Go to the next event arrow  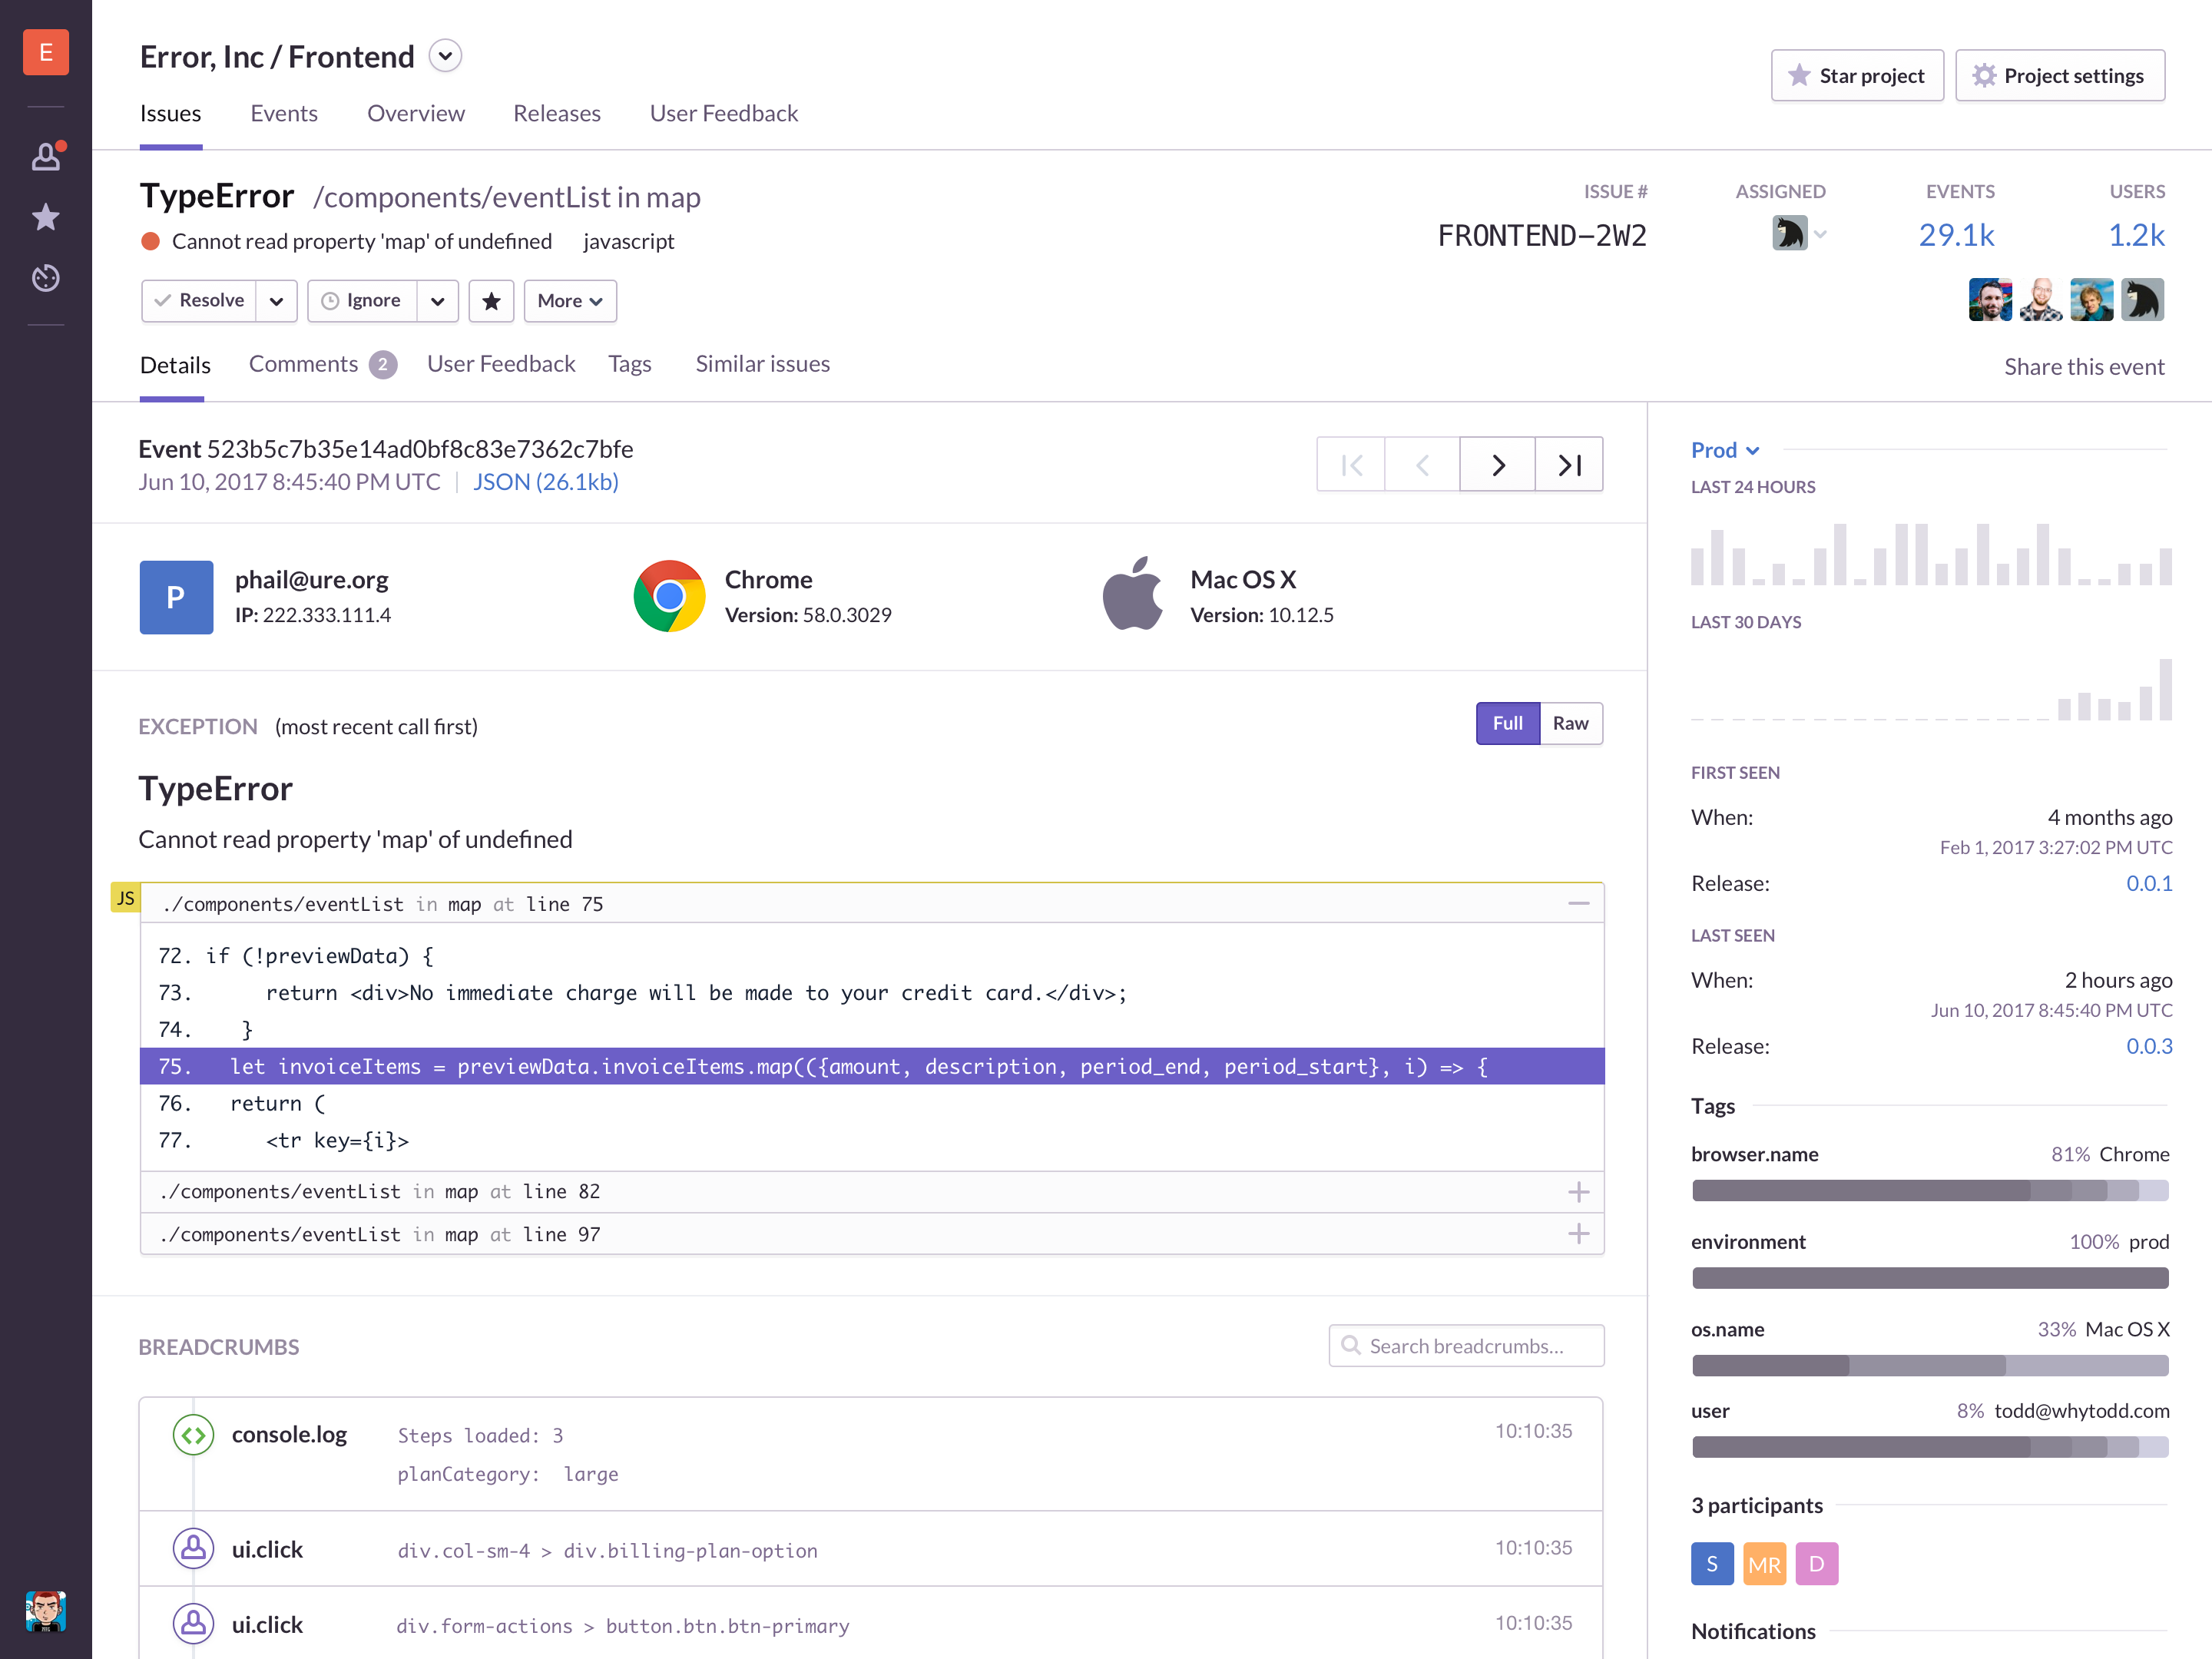click(x=1497, y=464)
